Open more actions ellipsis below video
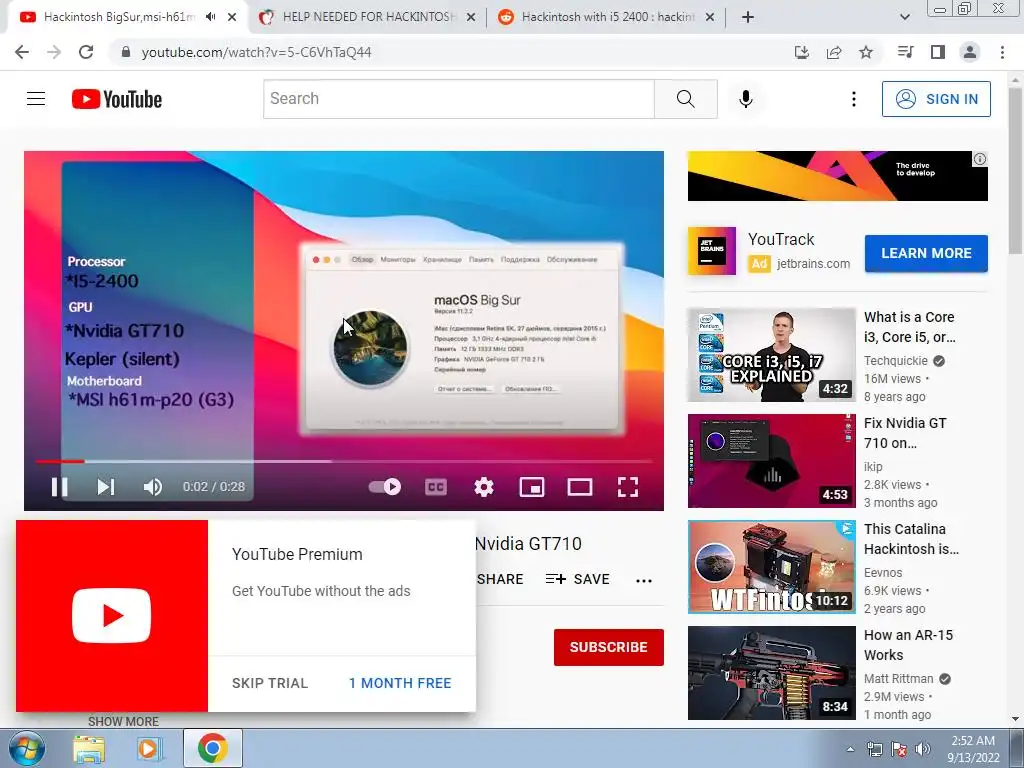 click(x=644, y=581)
